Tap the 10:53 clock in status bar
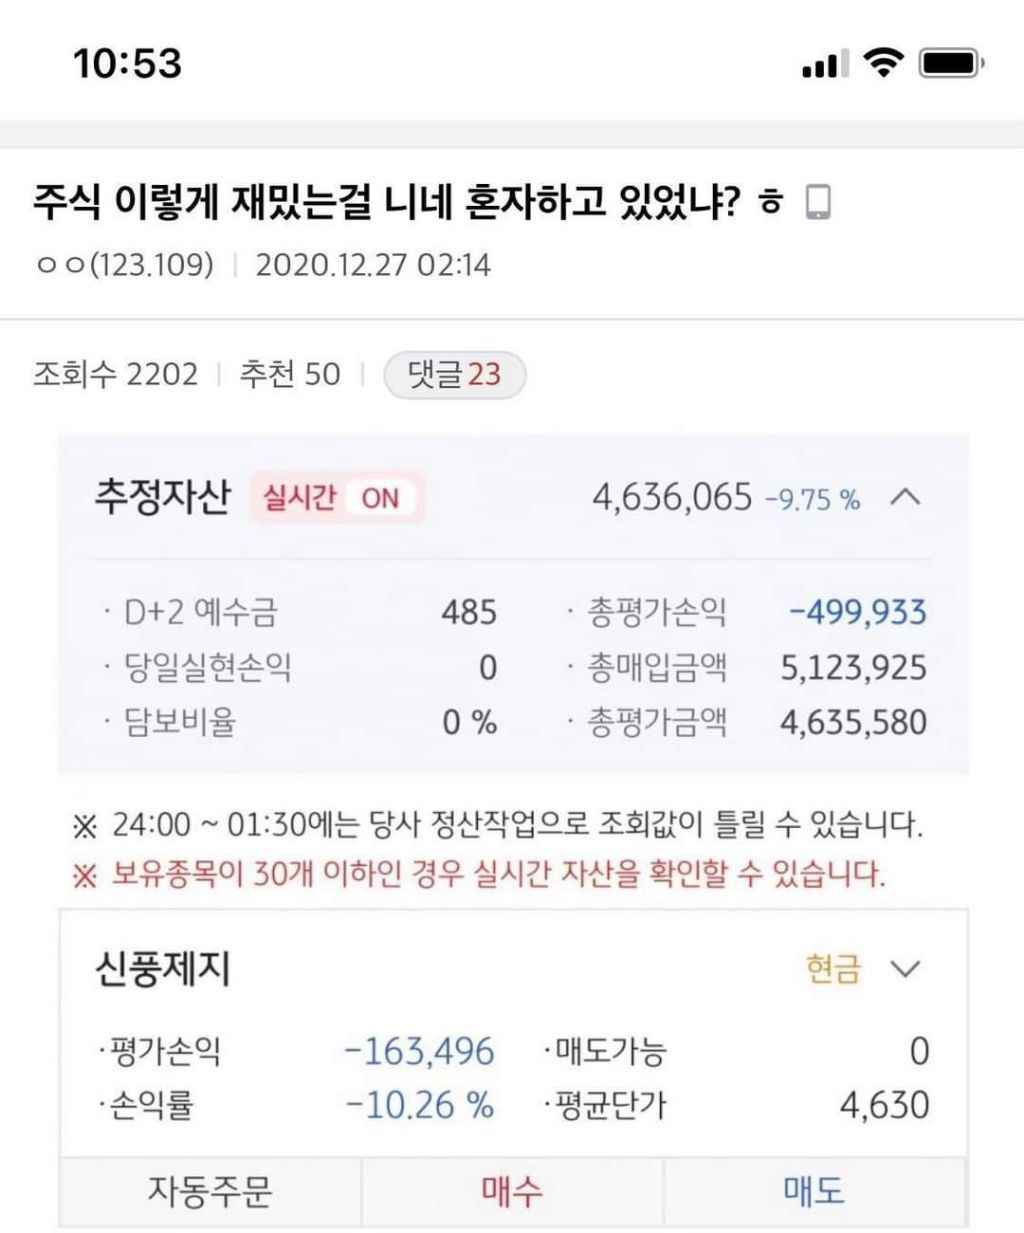 pyautogui.click(x=128, y=64)
